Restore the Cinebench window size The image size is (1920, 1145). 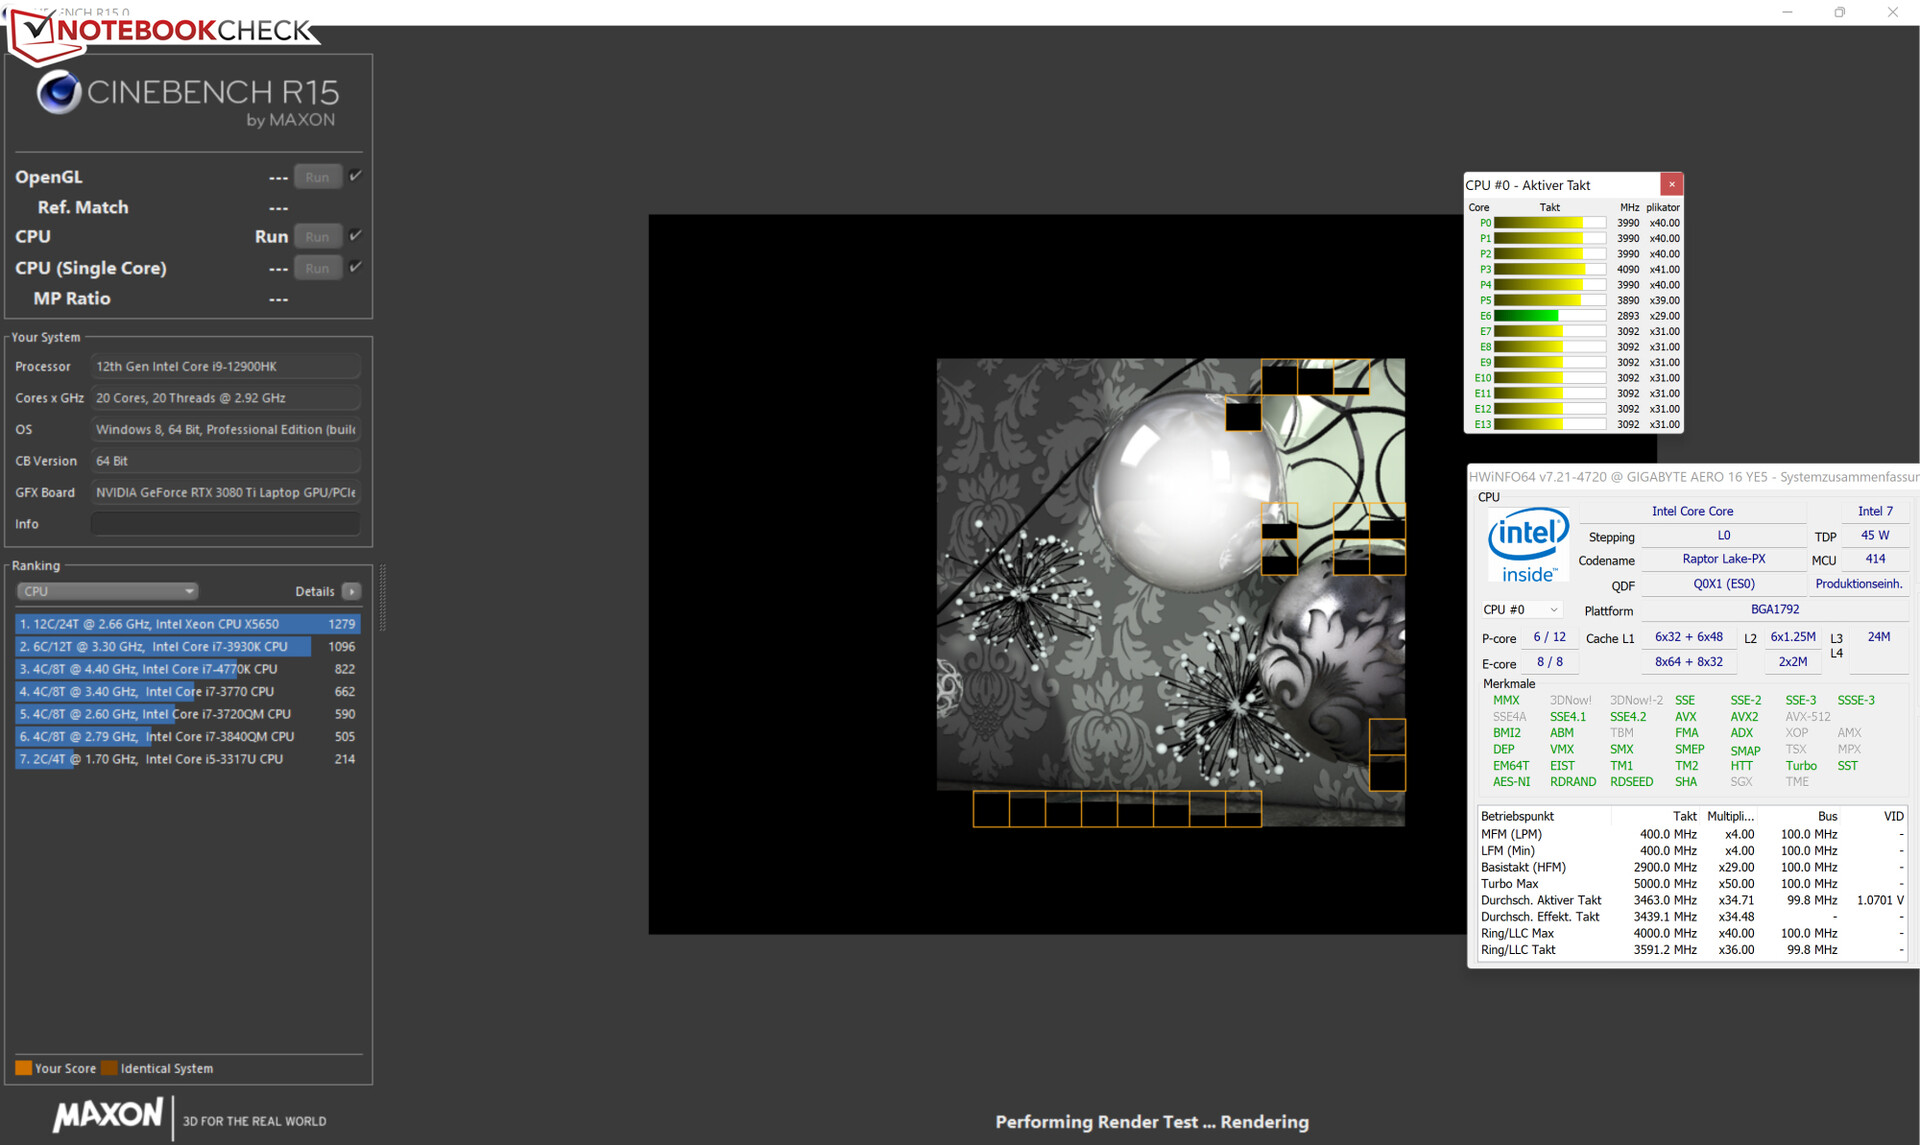[x=1839, y=12]
